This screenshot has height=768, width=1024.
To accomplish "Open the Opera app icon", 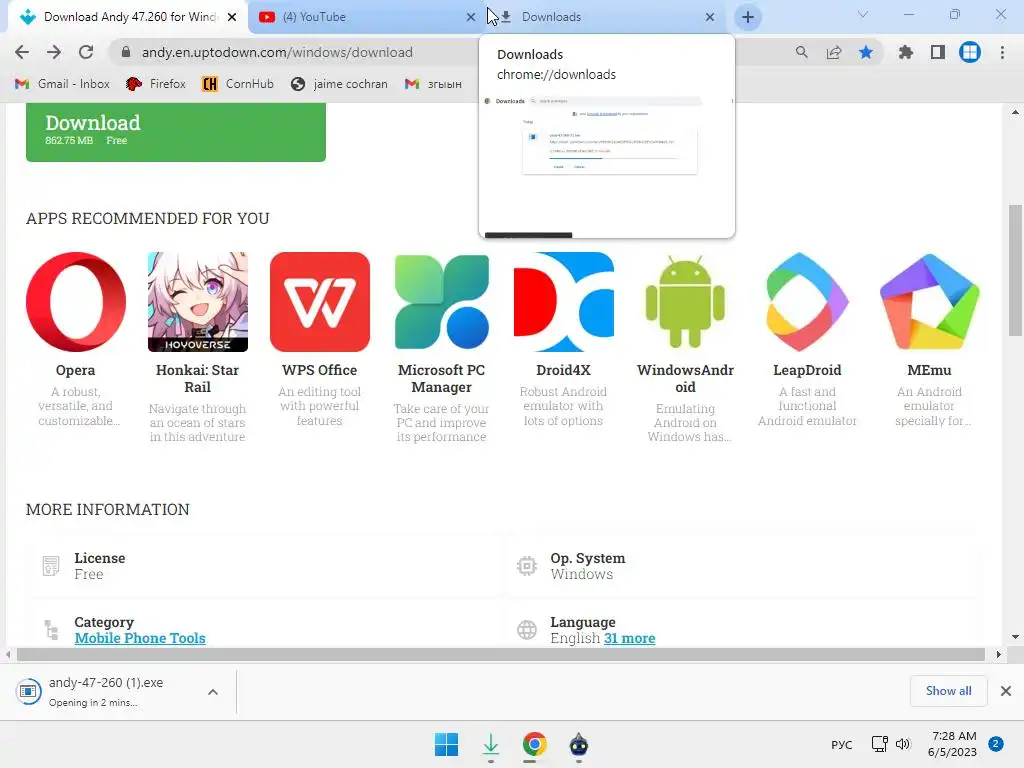I will pyautogui.click(x=76, y=302).
